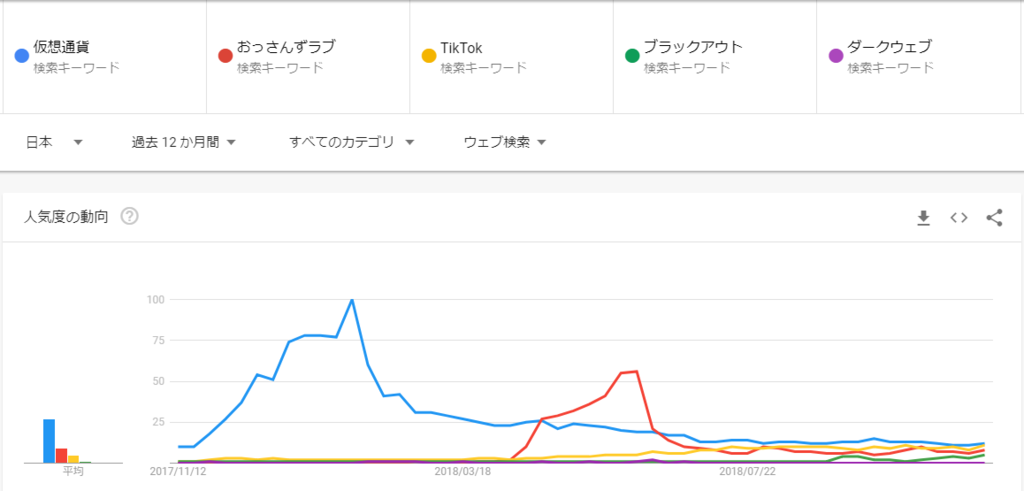Edit the ブラックアウト search term
The image size is (1024, 491).
coord(693,47)
